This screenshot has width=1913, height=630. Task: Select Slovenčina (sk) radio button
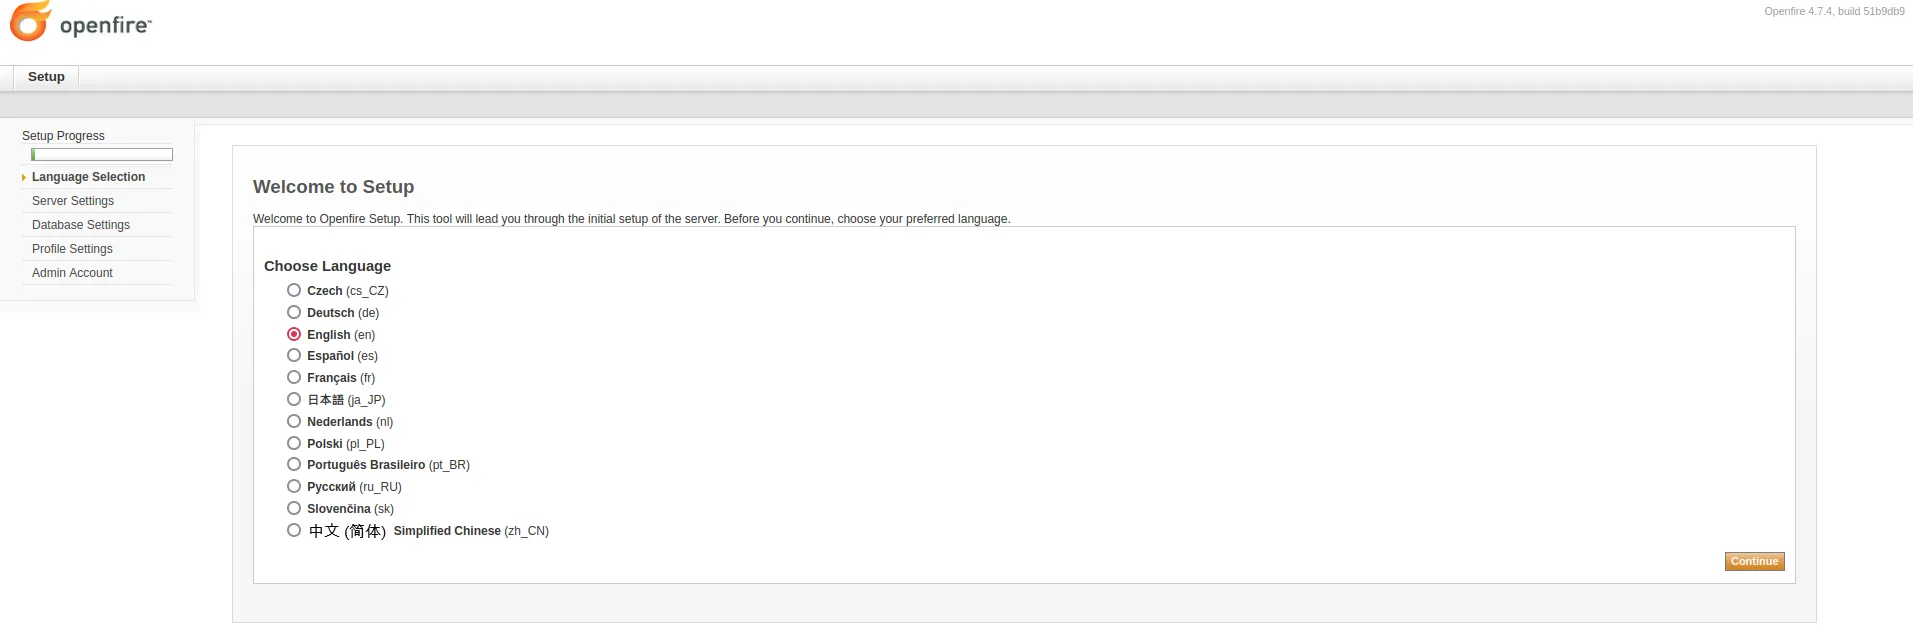click(x=294, y=508)
